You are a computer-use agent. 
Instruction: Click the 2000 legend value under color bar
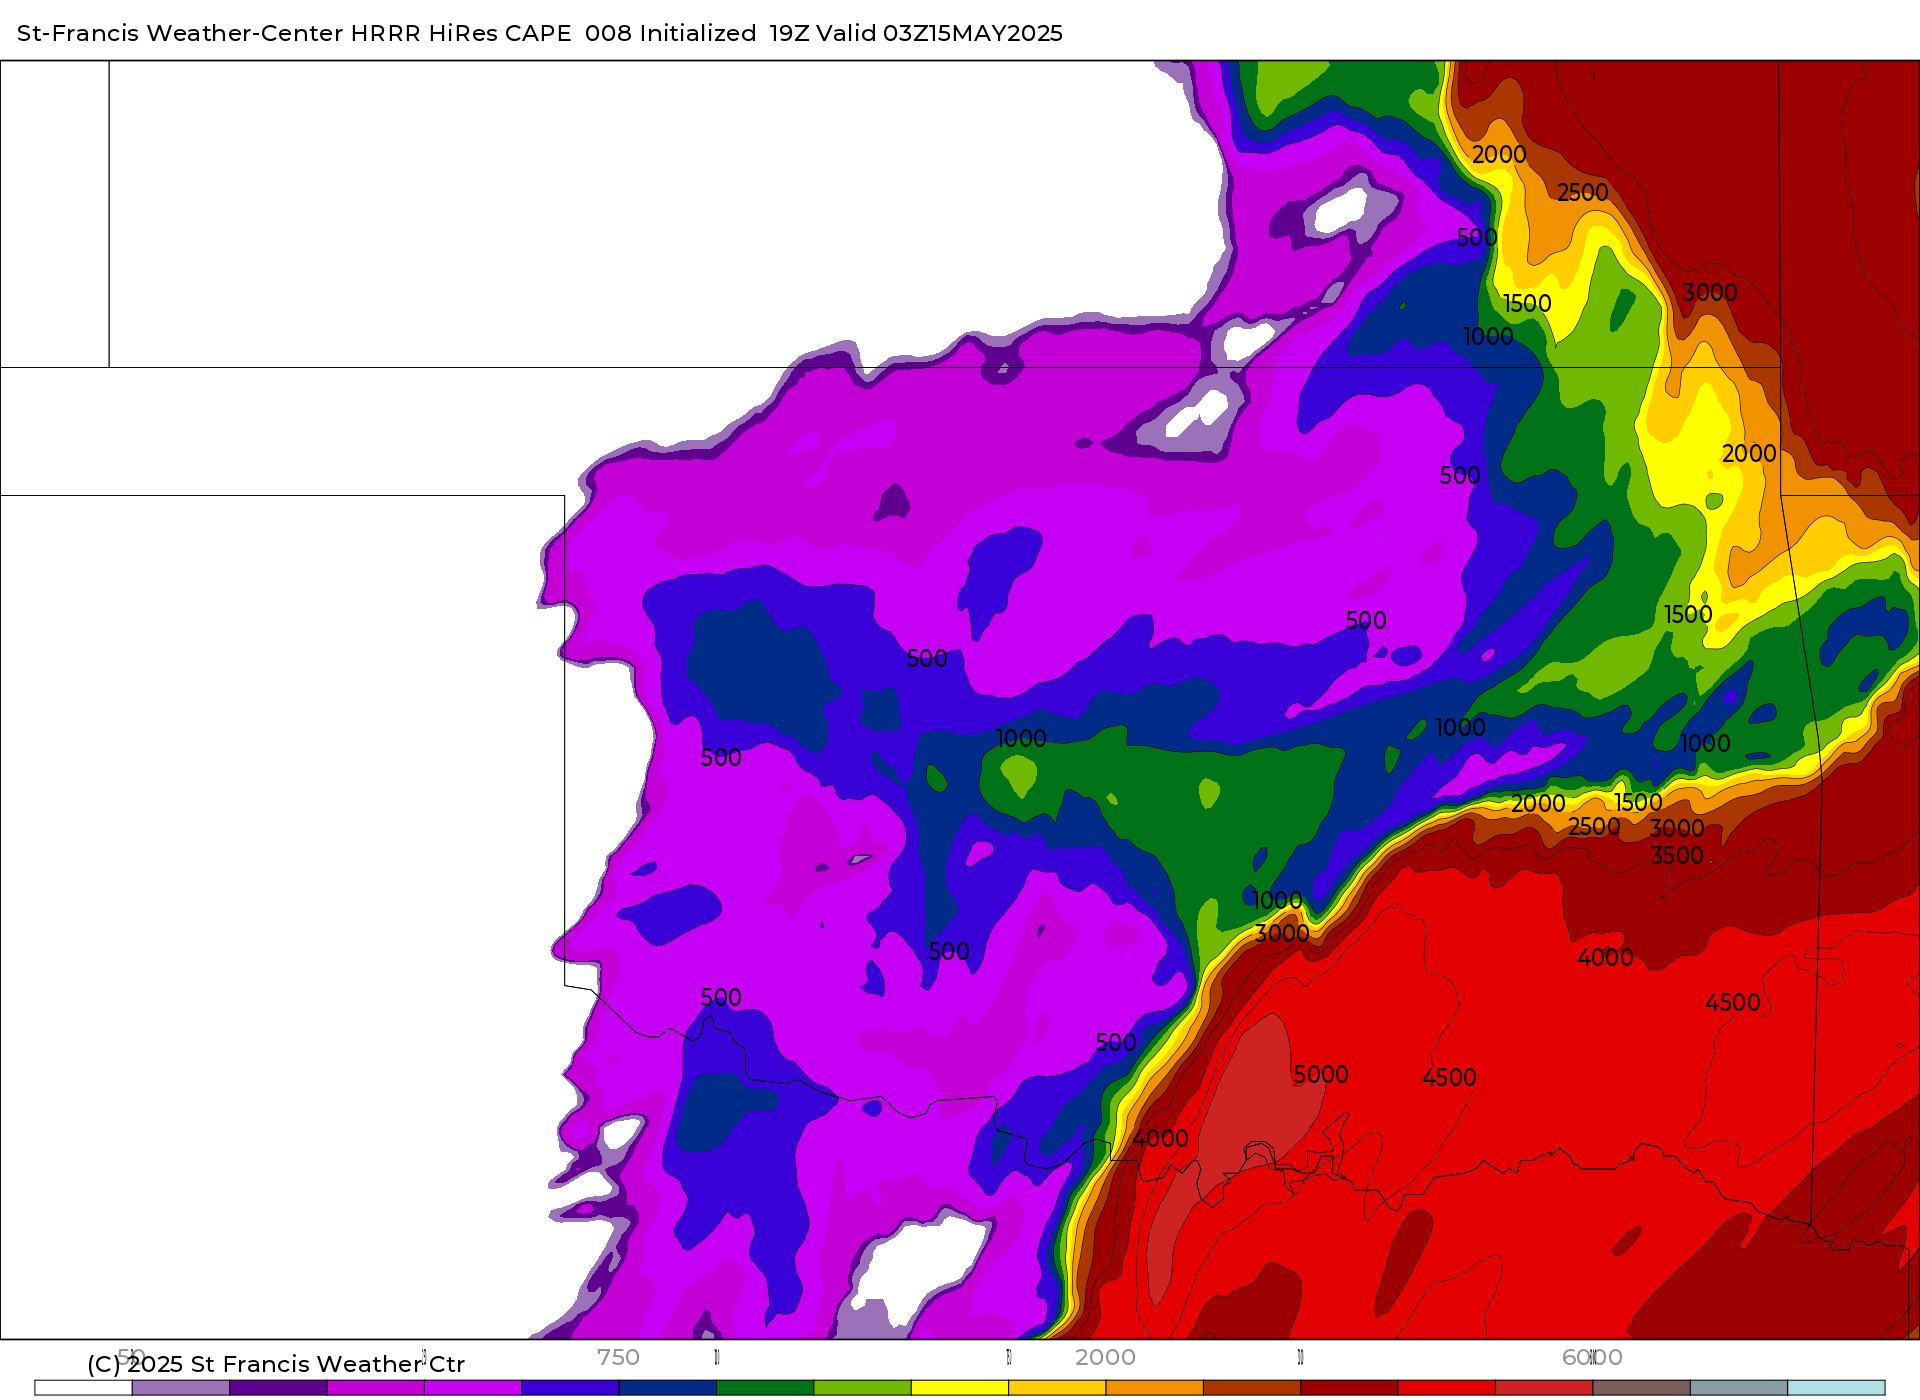click(1105, 1357)
